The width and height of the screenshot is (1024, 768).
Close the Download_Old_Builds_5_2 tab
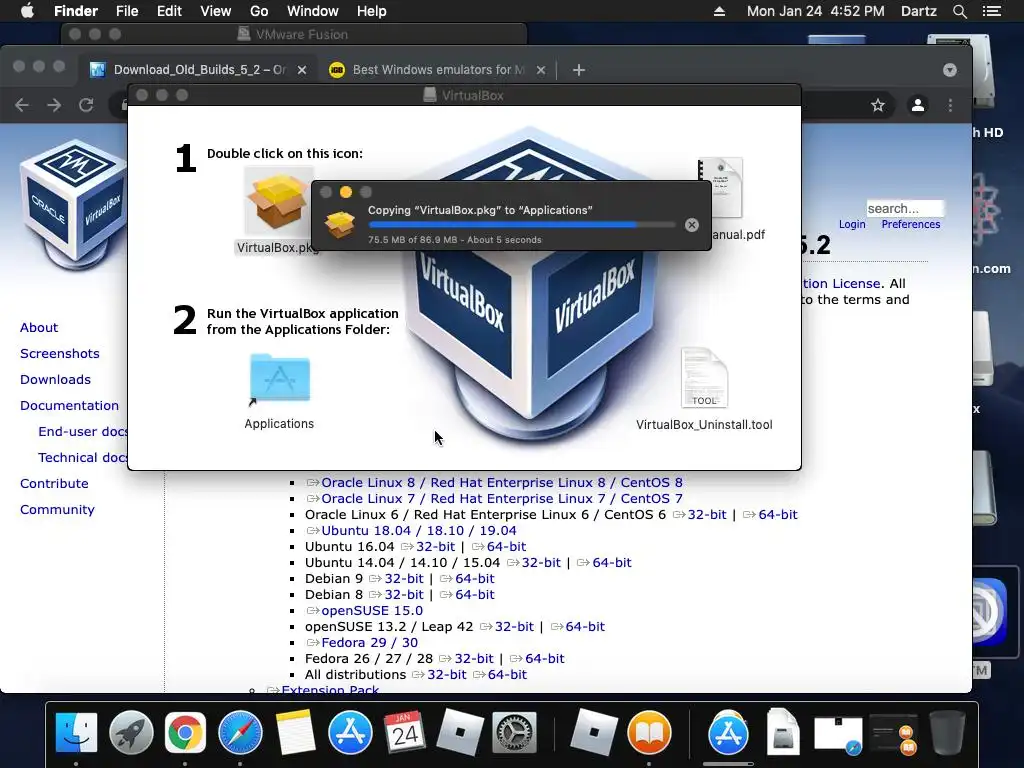[302, 70]
